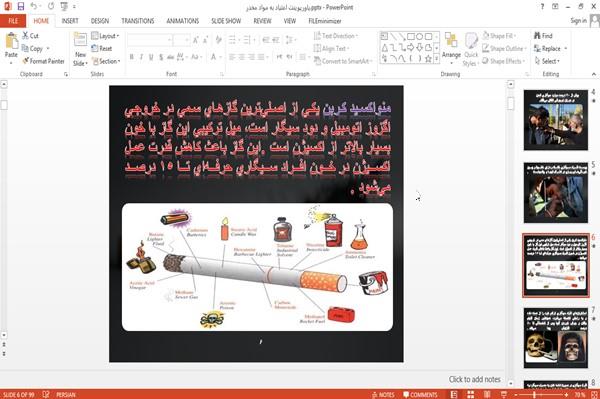
Task: Click the Save icon in quick access toolbar
Action: pyautogui.click(x=21, y=6)
